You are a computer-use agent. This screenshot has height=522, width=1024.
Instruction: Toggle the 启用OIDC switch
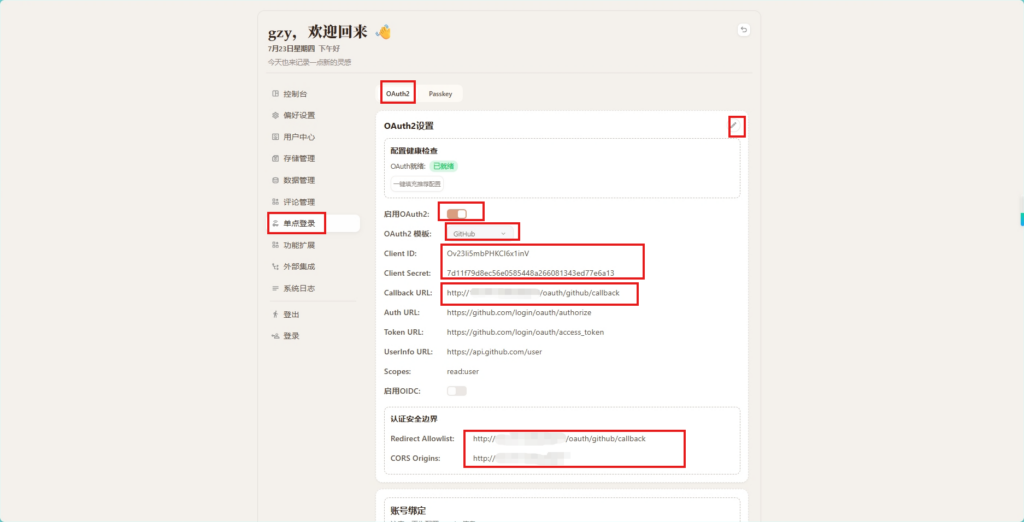pyautogui.click(x=456, y=391)
